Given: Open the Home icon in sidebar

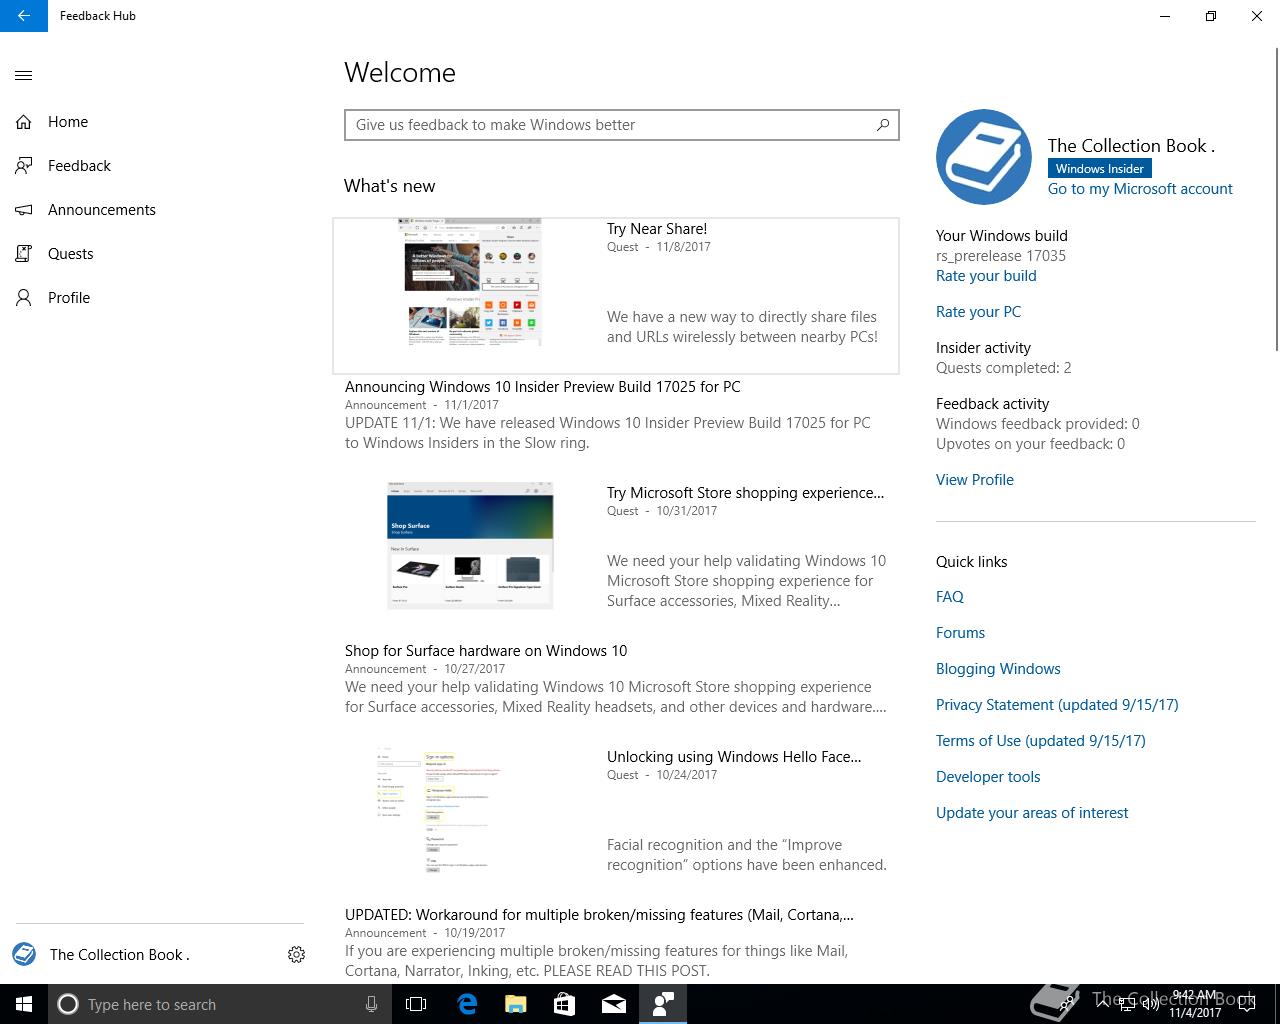Looking at the screenshot, I should click(x=24, y=122).
